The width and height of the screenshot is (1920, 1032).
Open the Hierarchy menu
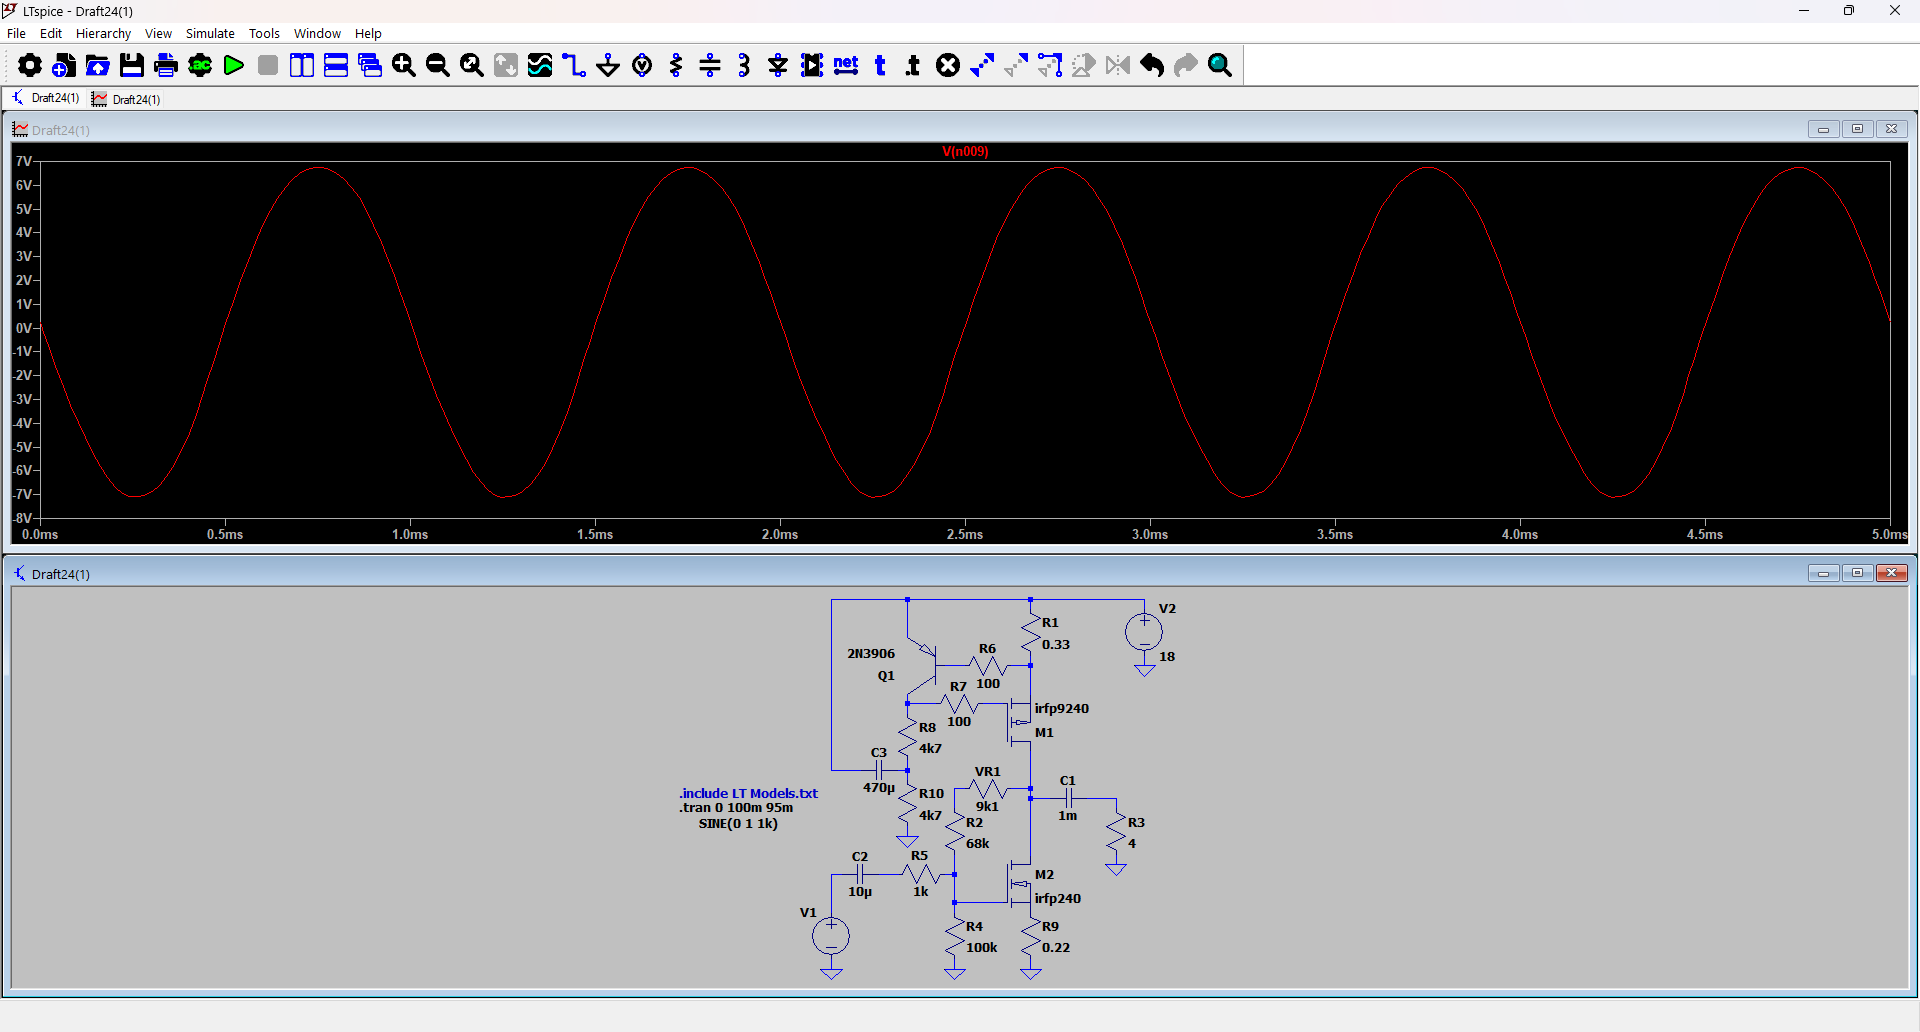[103, 33]
